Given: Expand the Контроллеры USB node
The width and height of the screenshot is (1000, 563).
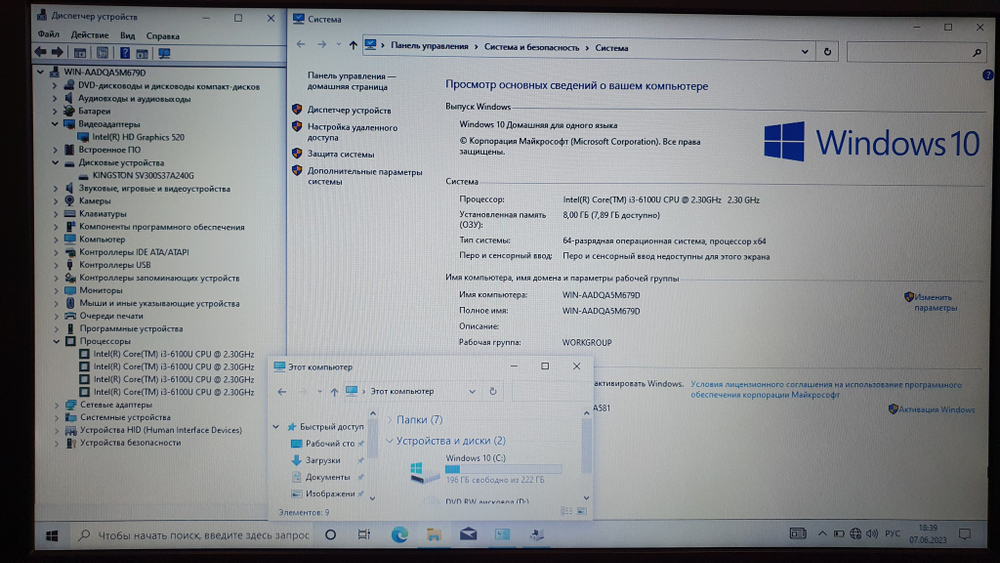Looking at the screenshot, I should 55,265.
